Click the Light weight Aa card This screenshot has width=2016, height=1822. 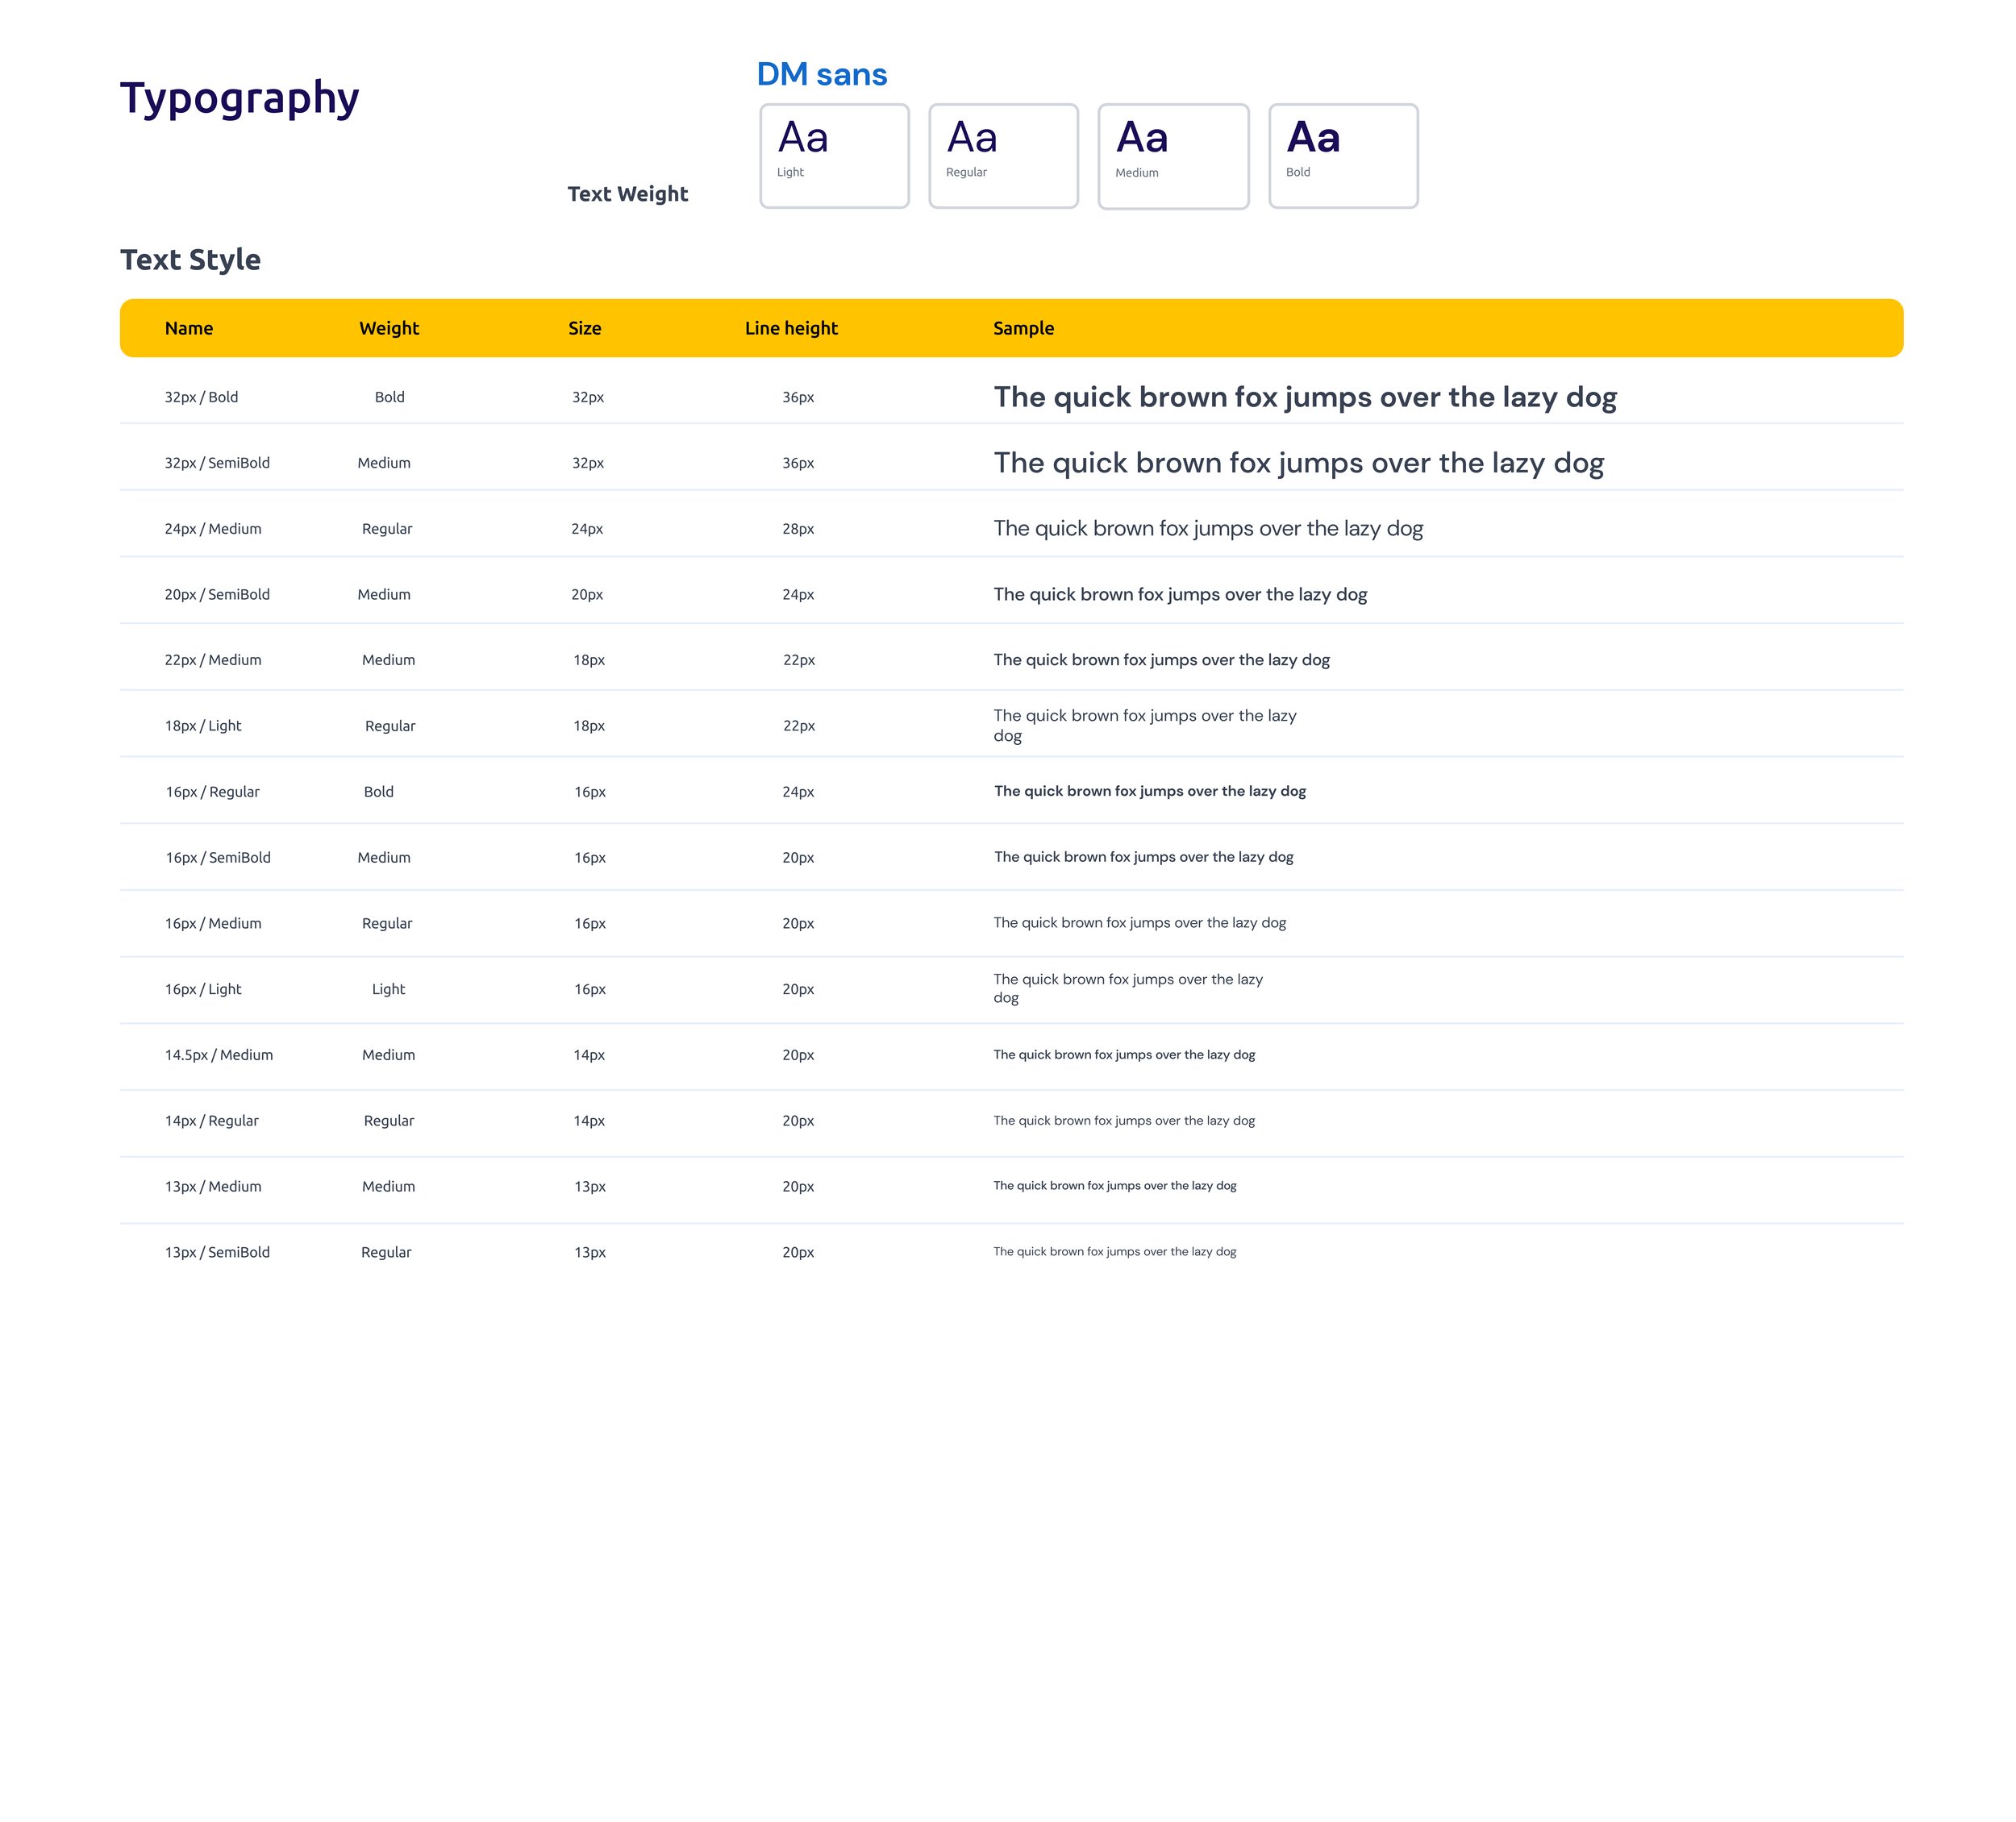coord(834,156)
